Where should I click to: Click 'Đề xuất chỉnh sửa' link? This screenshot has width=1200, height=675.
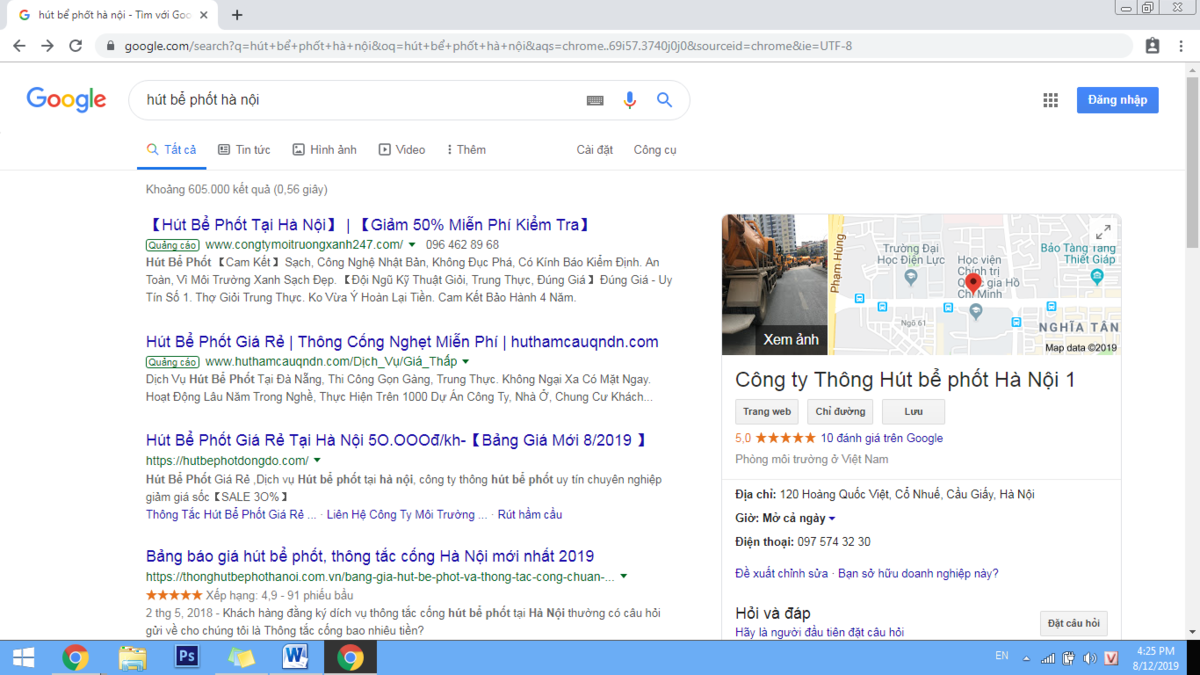pyautogui.click(x=781, y=574)
